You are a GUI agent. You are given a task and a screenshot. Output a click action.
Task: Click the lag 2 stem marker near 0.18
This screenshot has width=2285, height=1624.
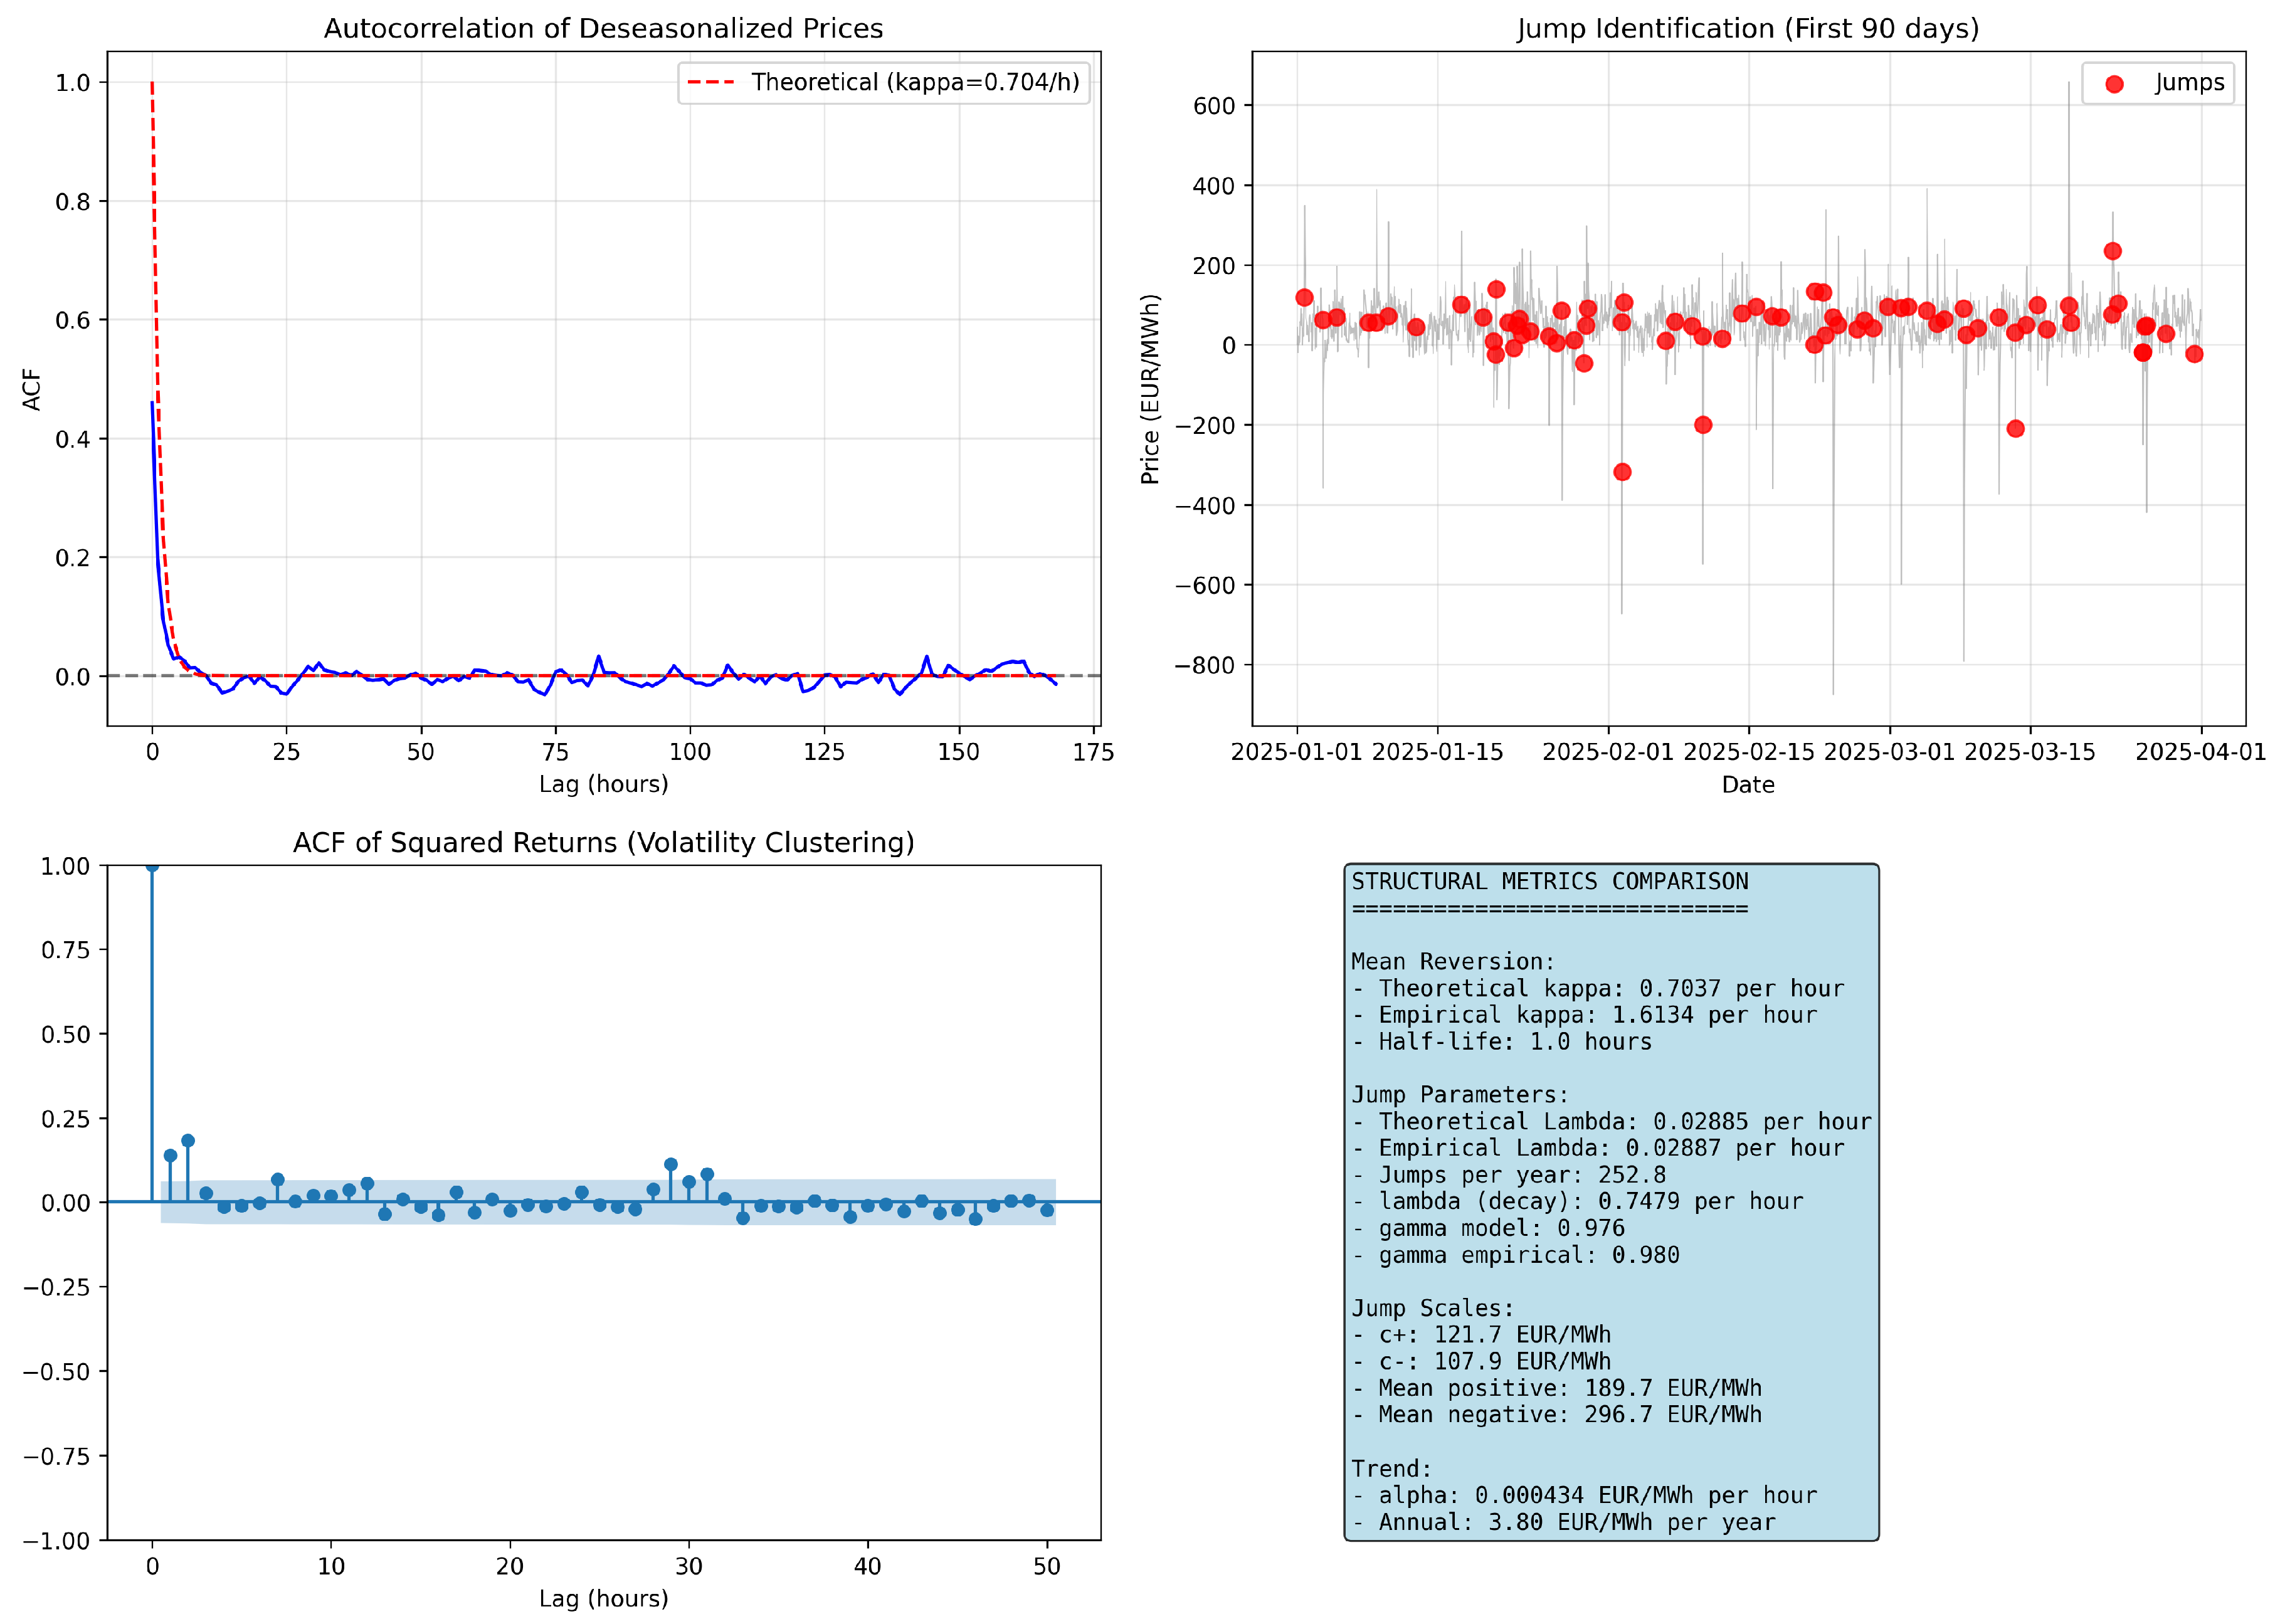188,1141
